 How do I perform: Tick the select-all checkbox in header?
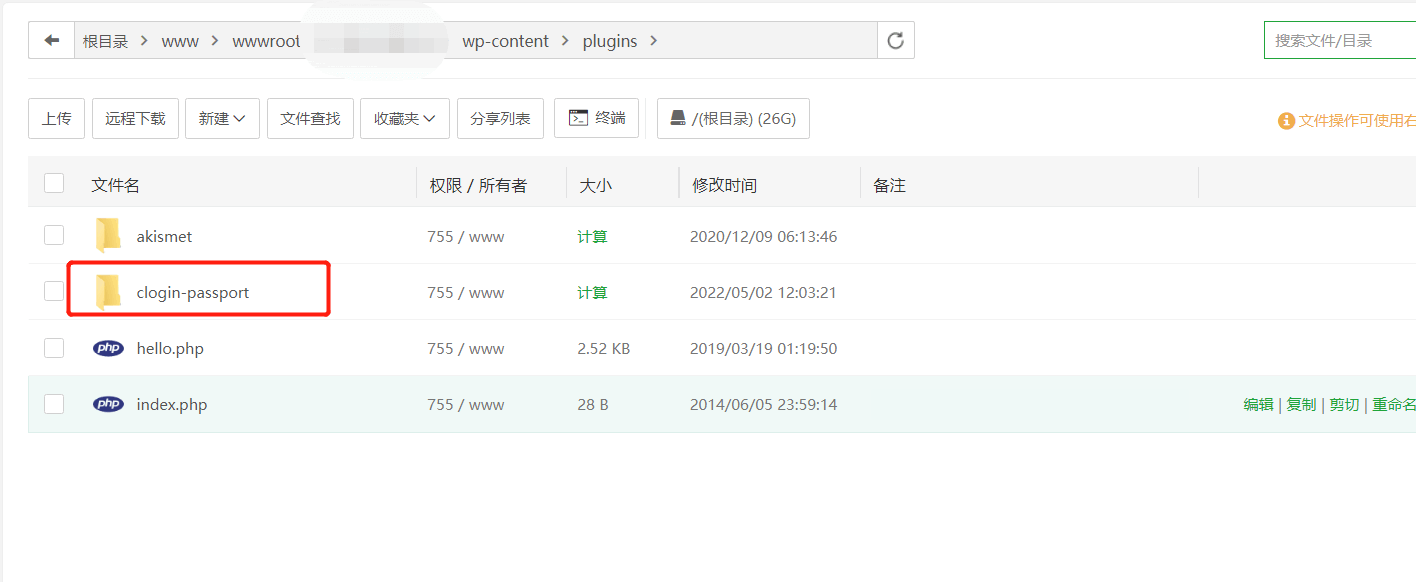(x=53, y=183)
